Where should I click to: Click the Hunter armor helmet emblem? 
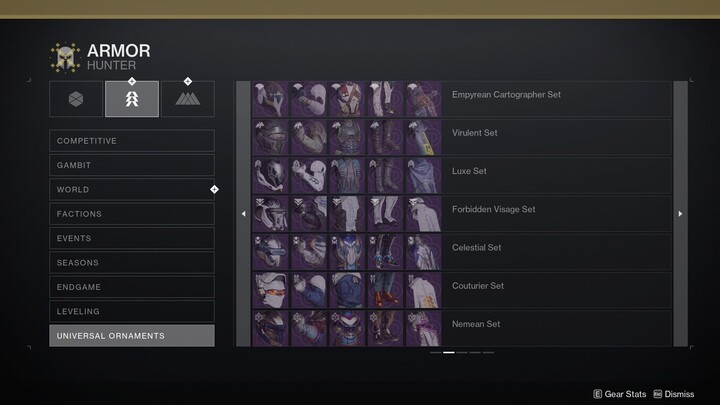tap(65, 57)
